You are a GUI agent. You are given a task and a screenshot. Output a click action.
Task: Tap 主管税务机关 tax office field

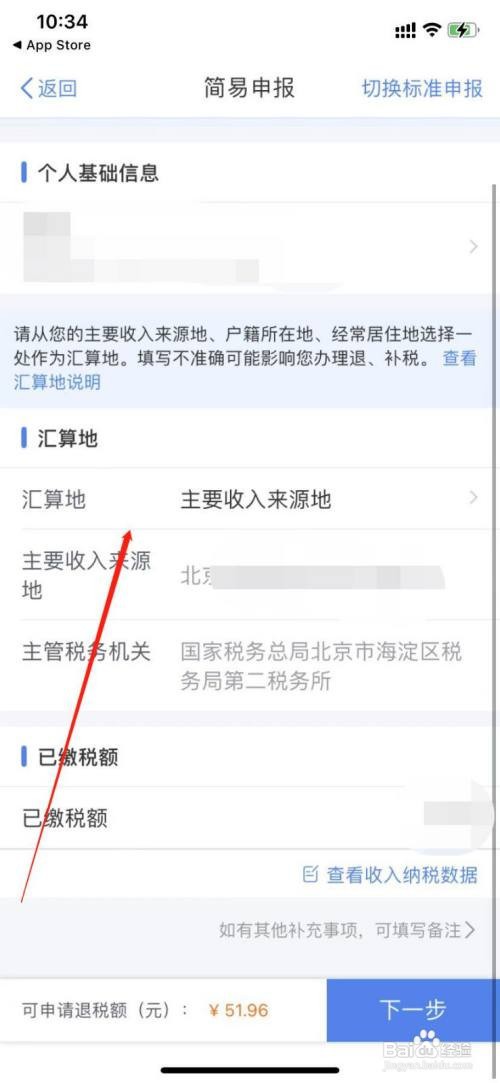[321, 667]
